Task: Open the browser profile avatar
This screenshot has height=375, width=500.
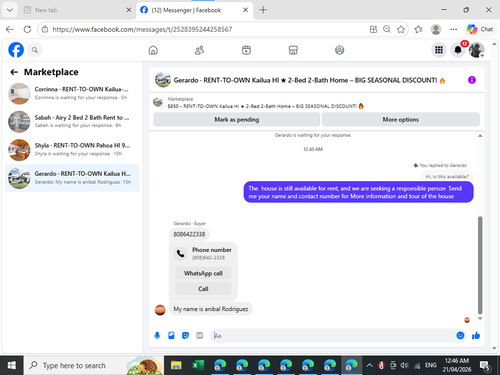Action: coord(436,29)
